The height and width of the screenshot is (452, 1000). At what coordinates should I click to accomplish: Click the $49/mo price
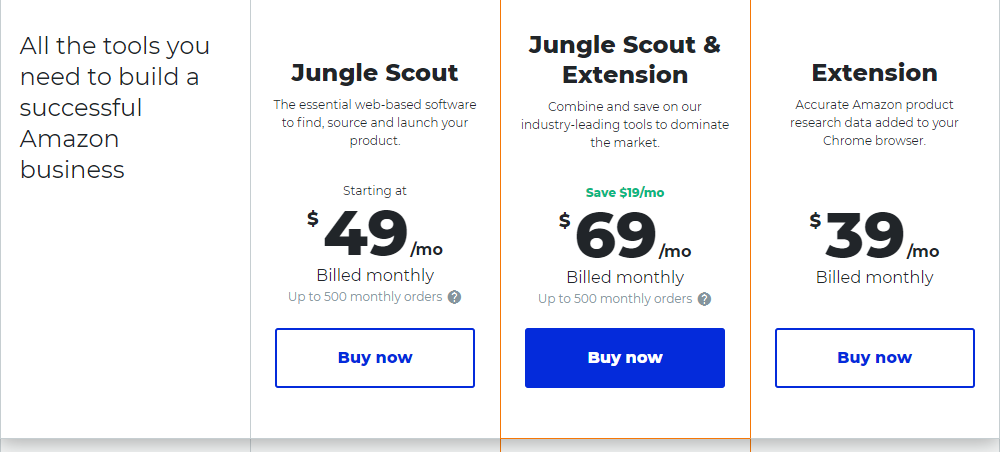(x=375, y=234)
